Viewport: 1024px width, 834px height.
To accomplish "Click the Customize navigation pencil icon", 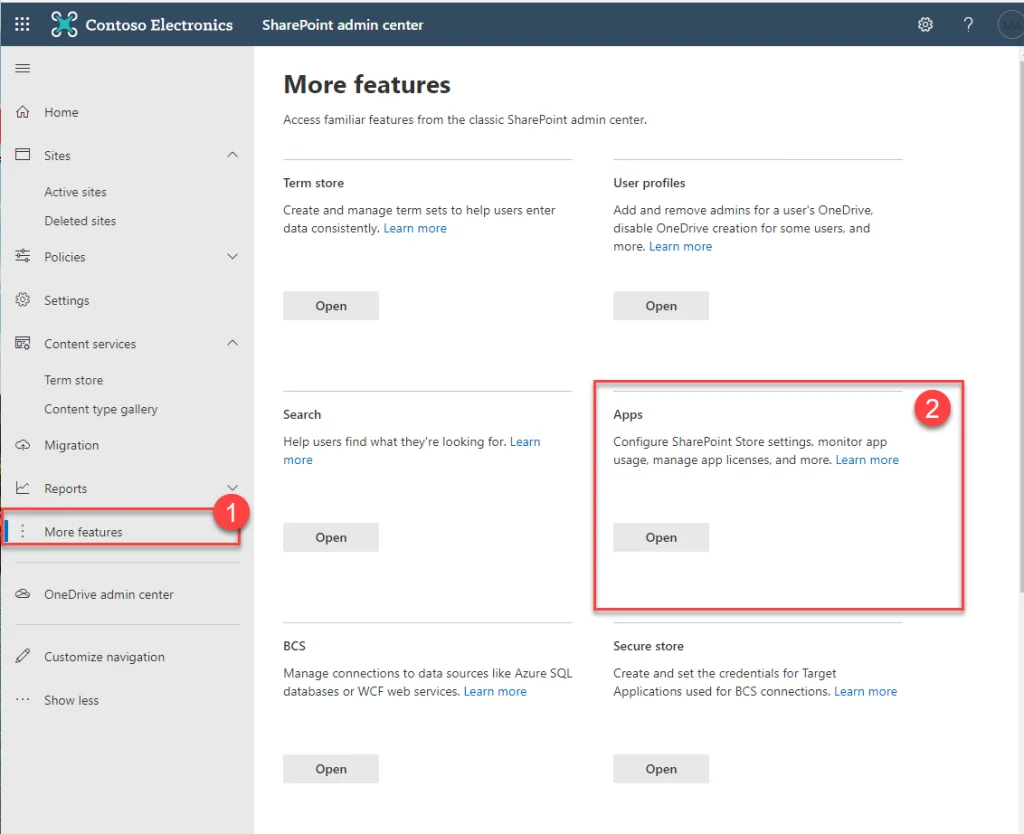I will (23, 656).
